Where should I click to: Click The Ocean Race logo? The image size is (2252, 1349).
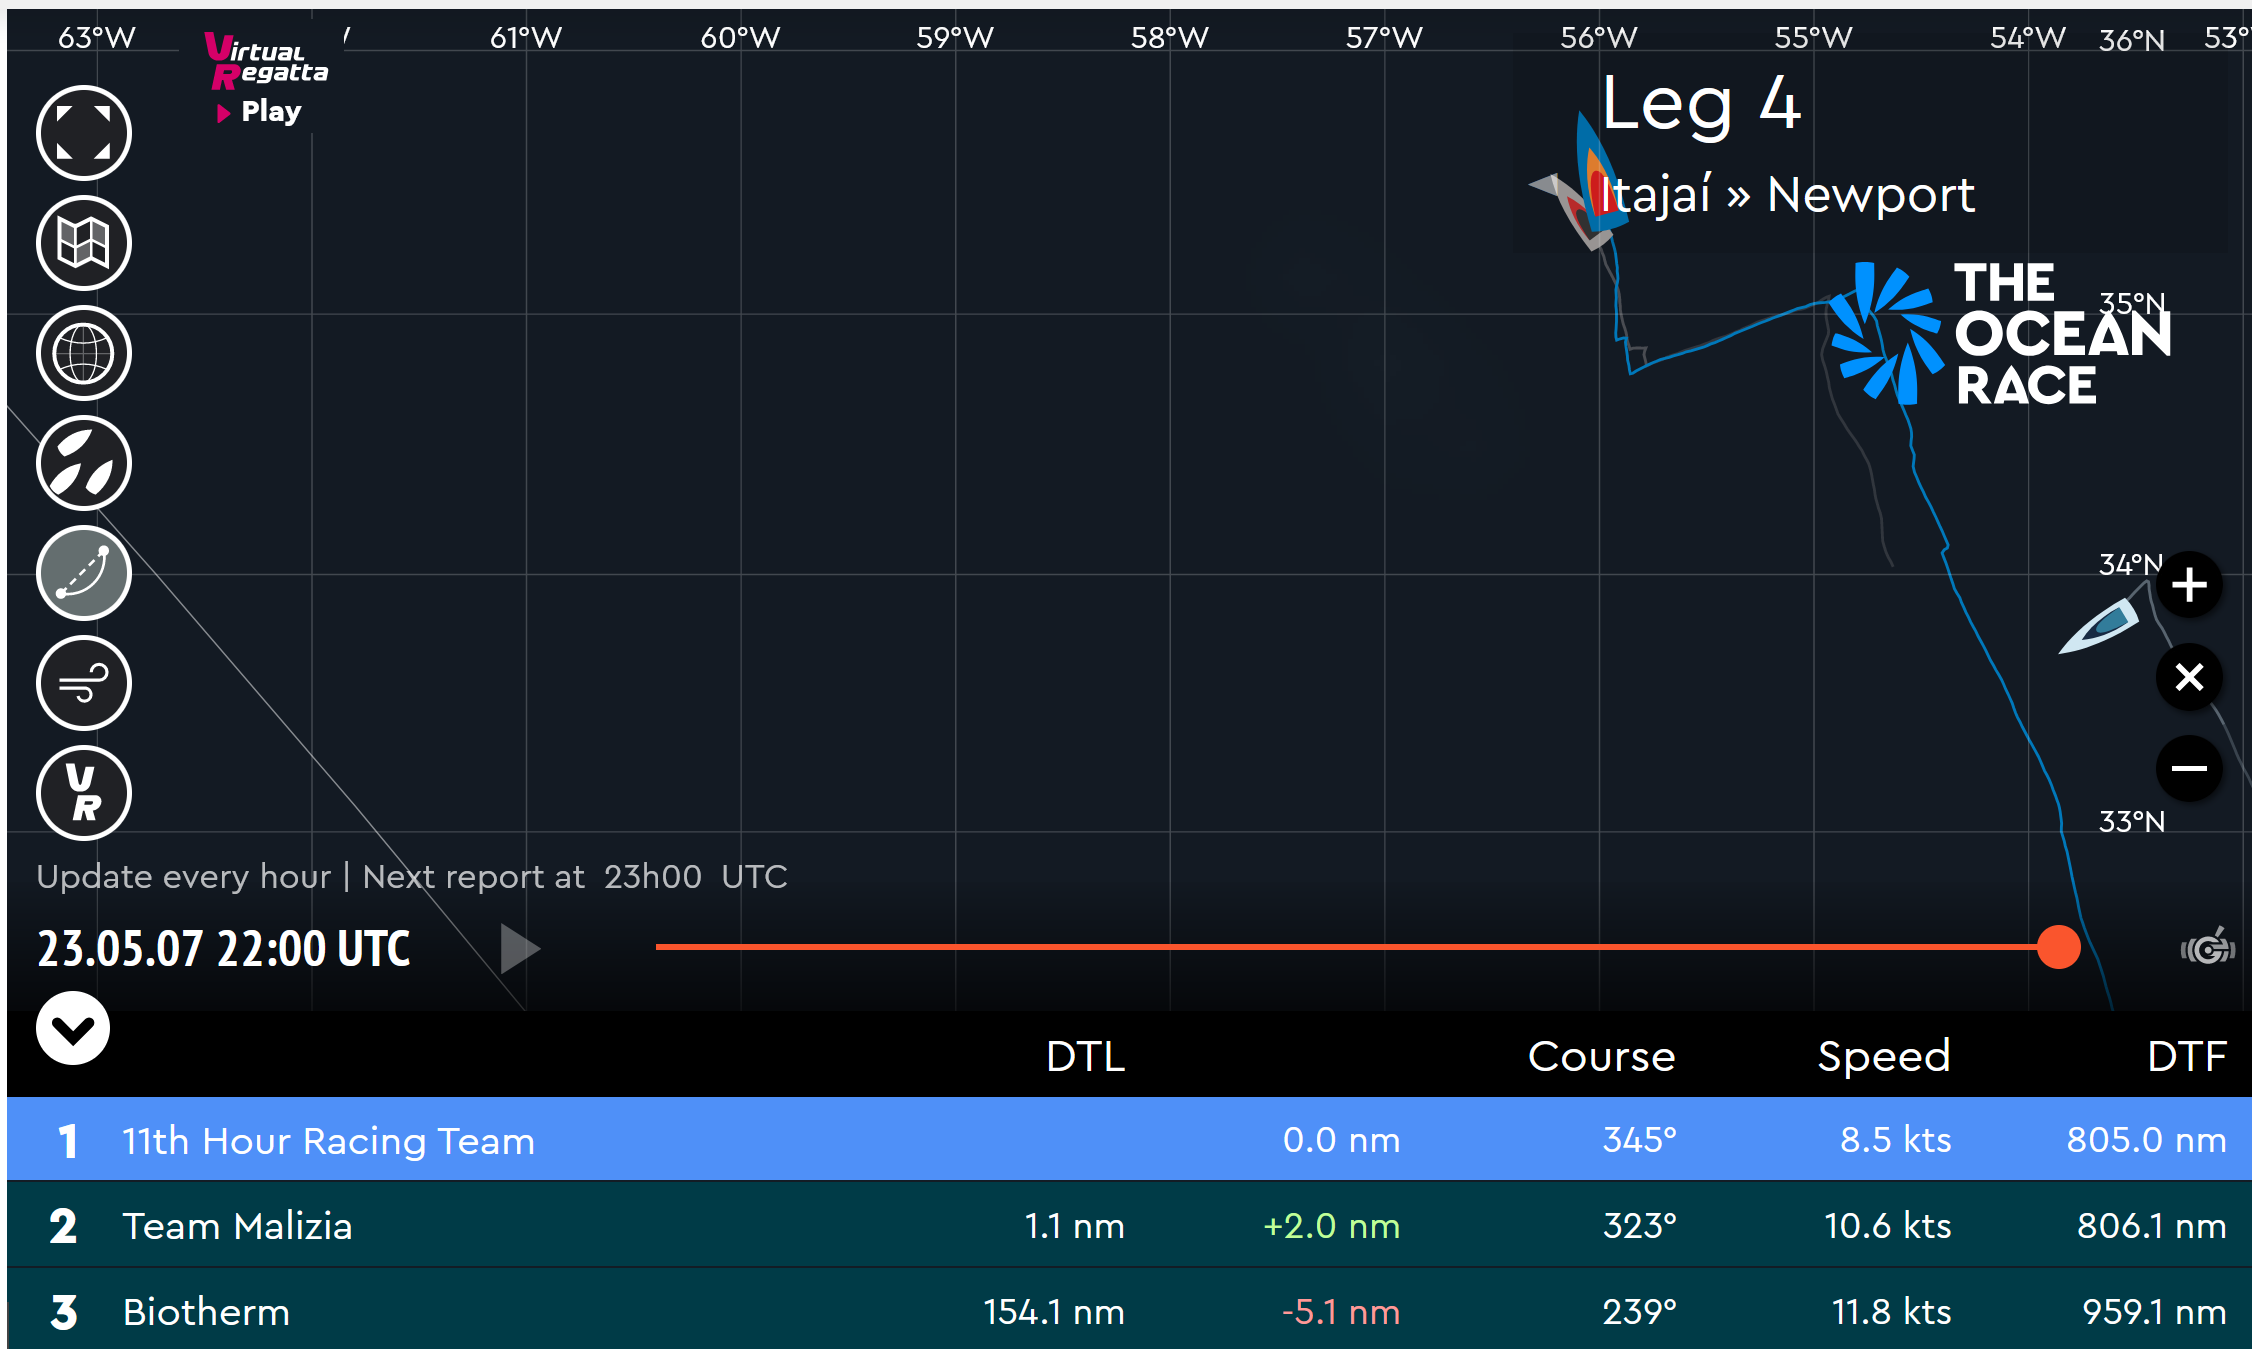tap(2000, 333)
